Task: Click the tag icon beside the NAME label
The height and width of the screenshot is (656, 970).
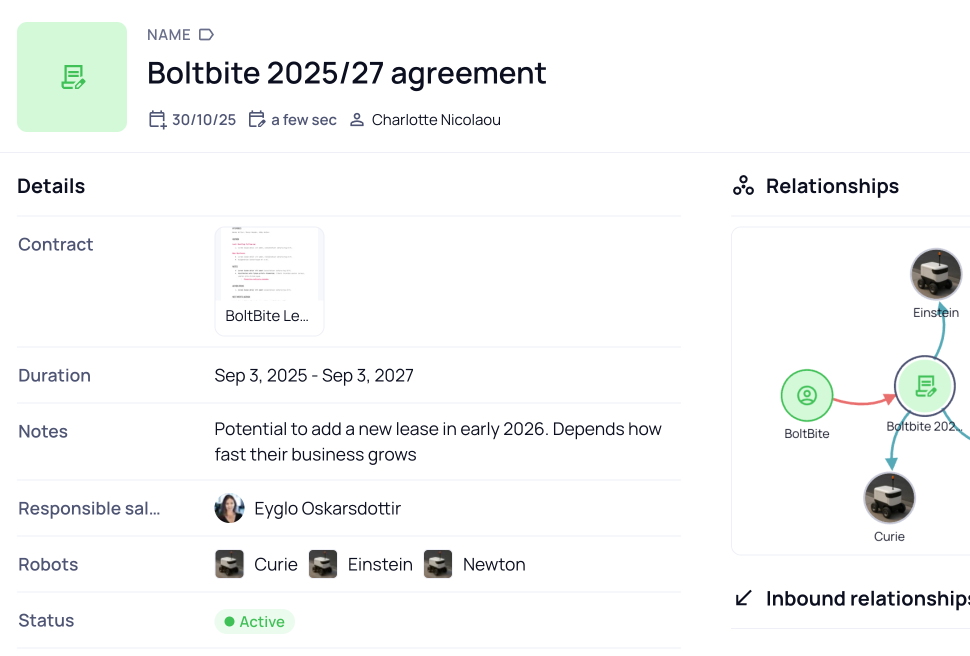Action: click(x=207, y=34)
